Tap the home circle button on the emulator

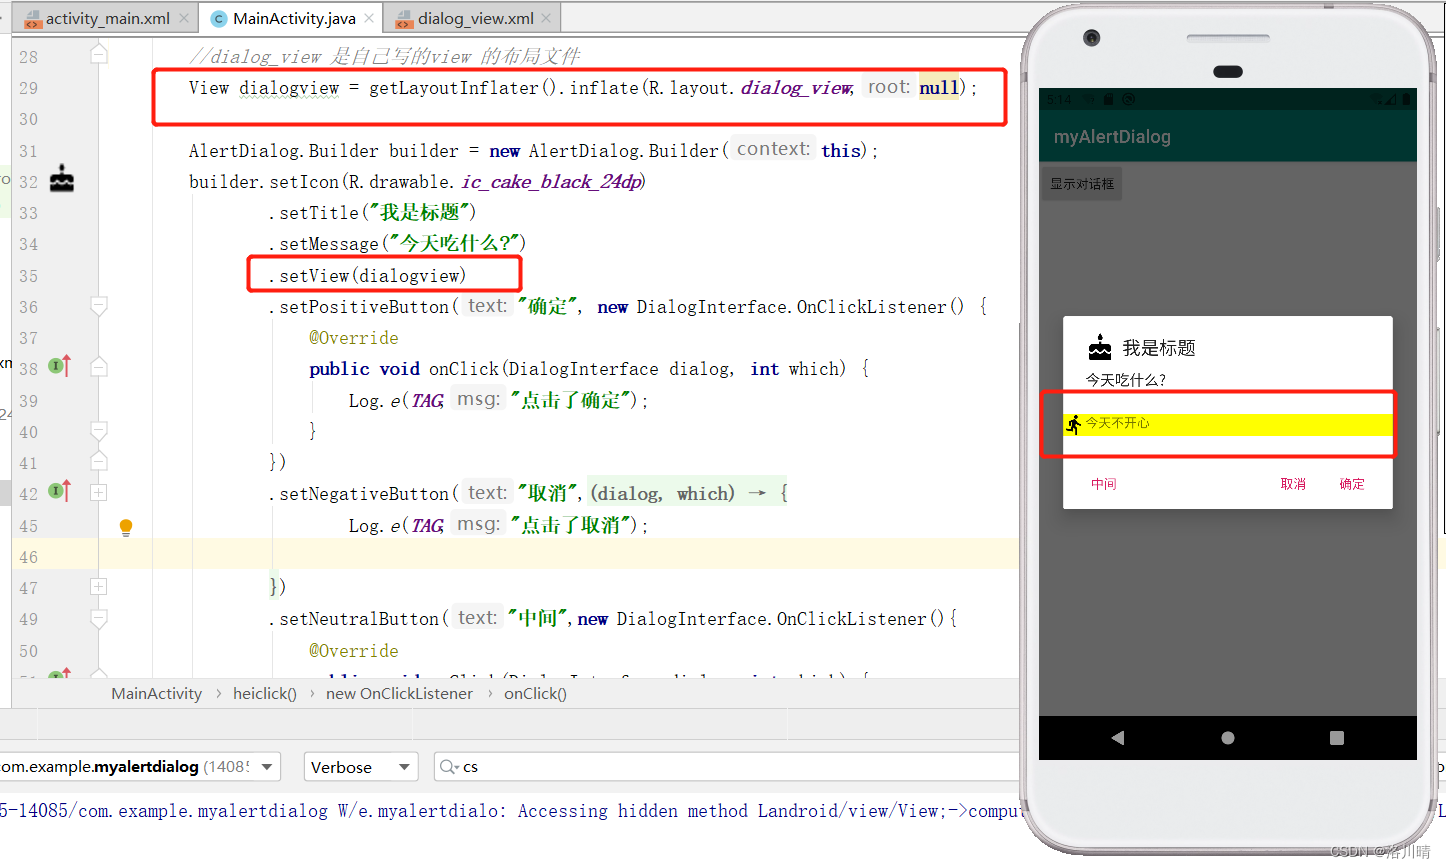pos(1227,737)
